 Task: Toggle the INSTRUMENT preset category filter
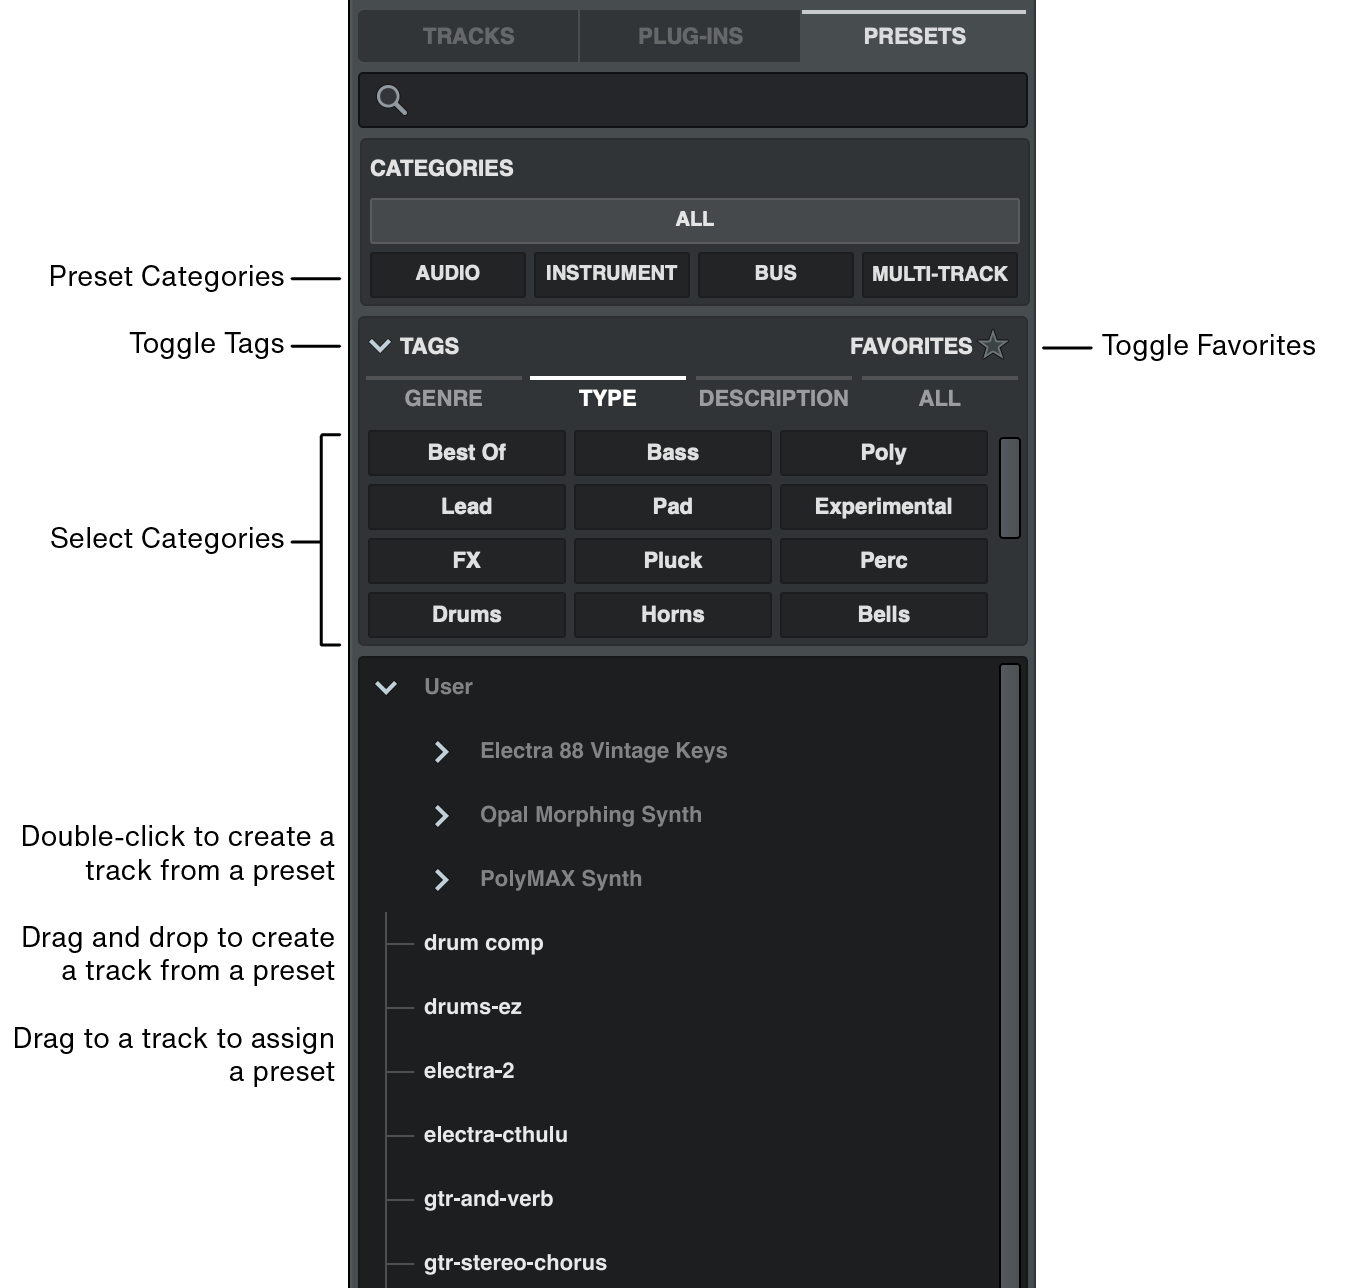(x=611, y=273)
